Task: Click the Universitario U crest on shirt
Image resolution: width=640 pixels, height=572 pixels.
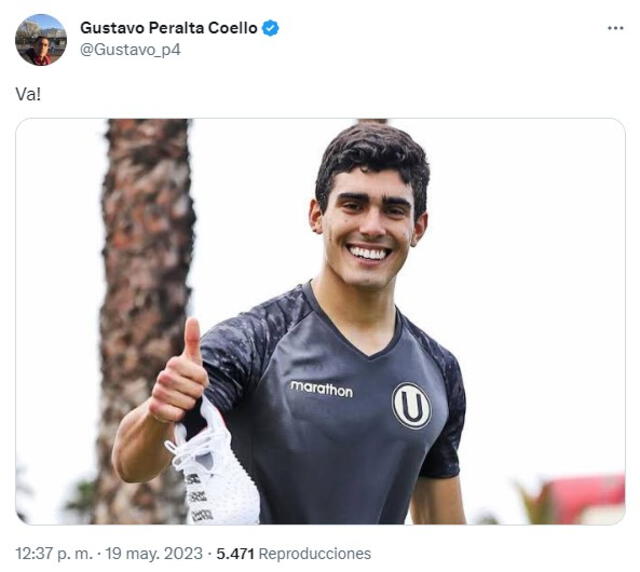Action: point(411,405)
